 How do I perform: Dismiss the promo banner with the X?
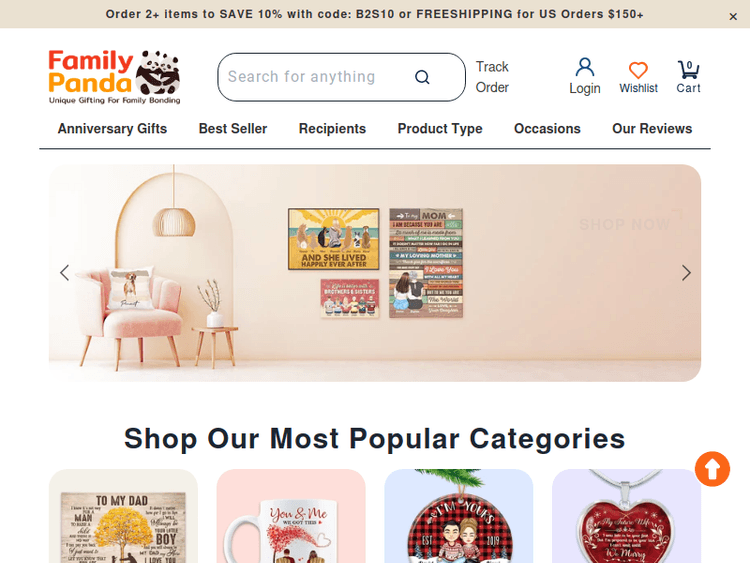(x=733, y=17)
